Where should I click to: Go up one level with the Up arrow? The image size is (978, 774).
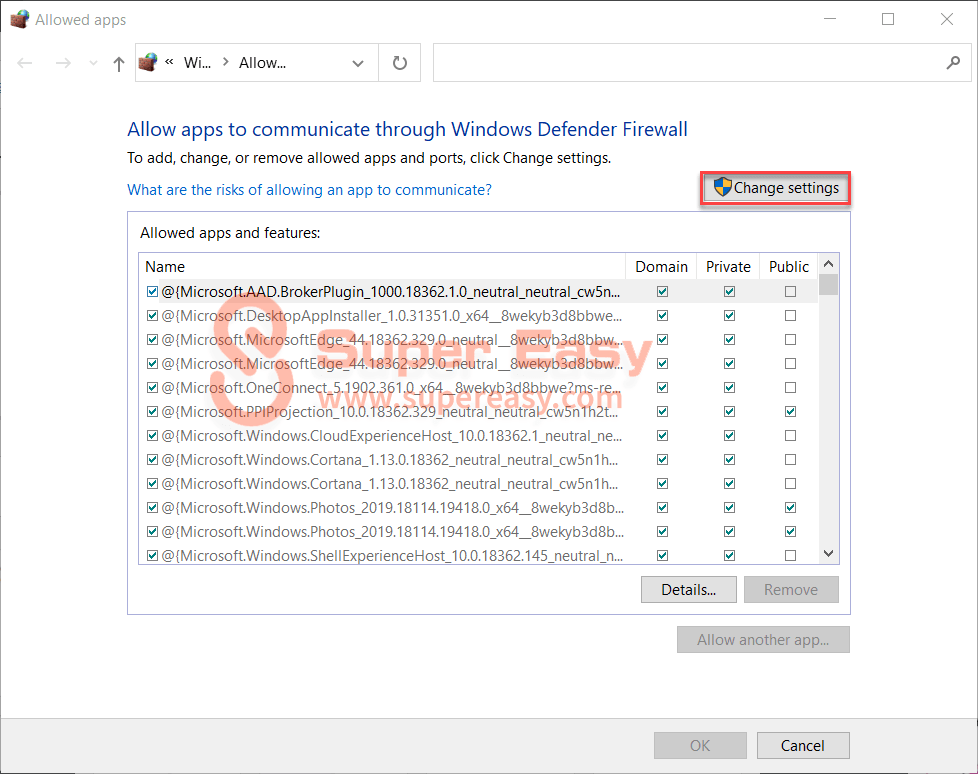[x=119, y=63]
